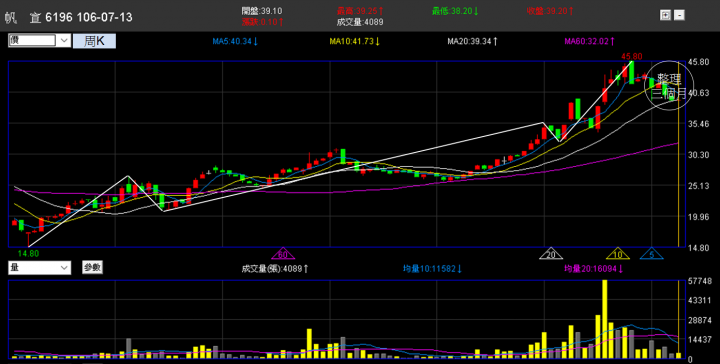Click the blue 5 MA triangle marker
The image size is (720, 364).
pos(652,254)
